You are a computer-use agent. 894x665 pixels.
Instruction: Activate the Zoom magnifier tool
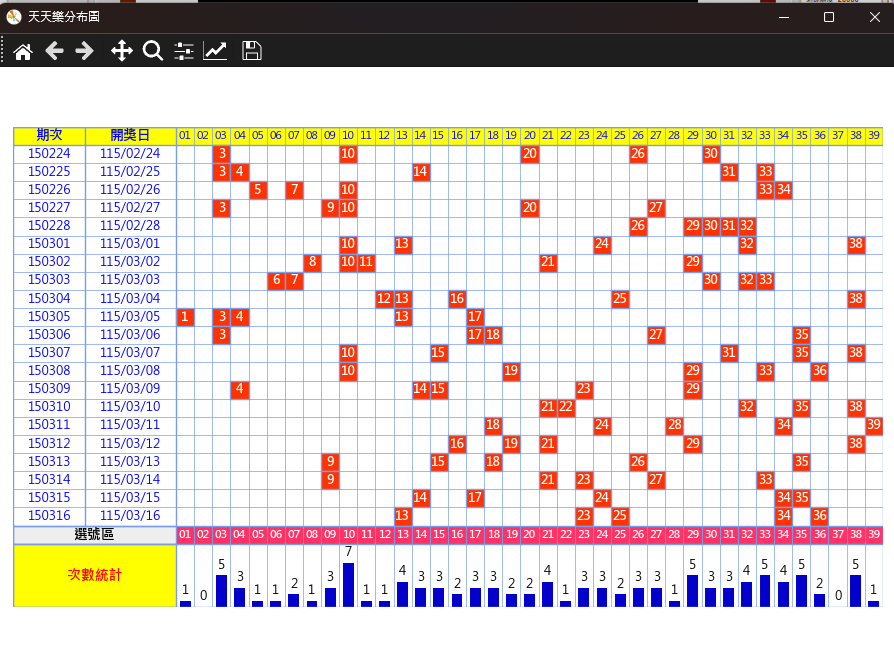click(x=152, y=51)
